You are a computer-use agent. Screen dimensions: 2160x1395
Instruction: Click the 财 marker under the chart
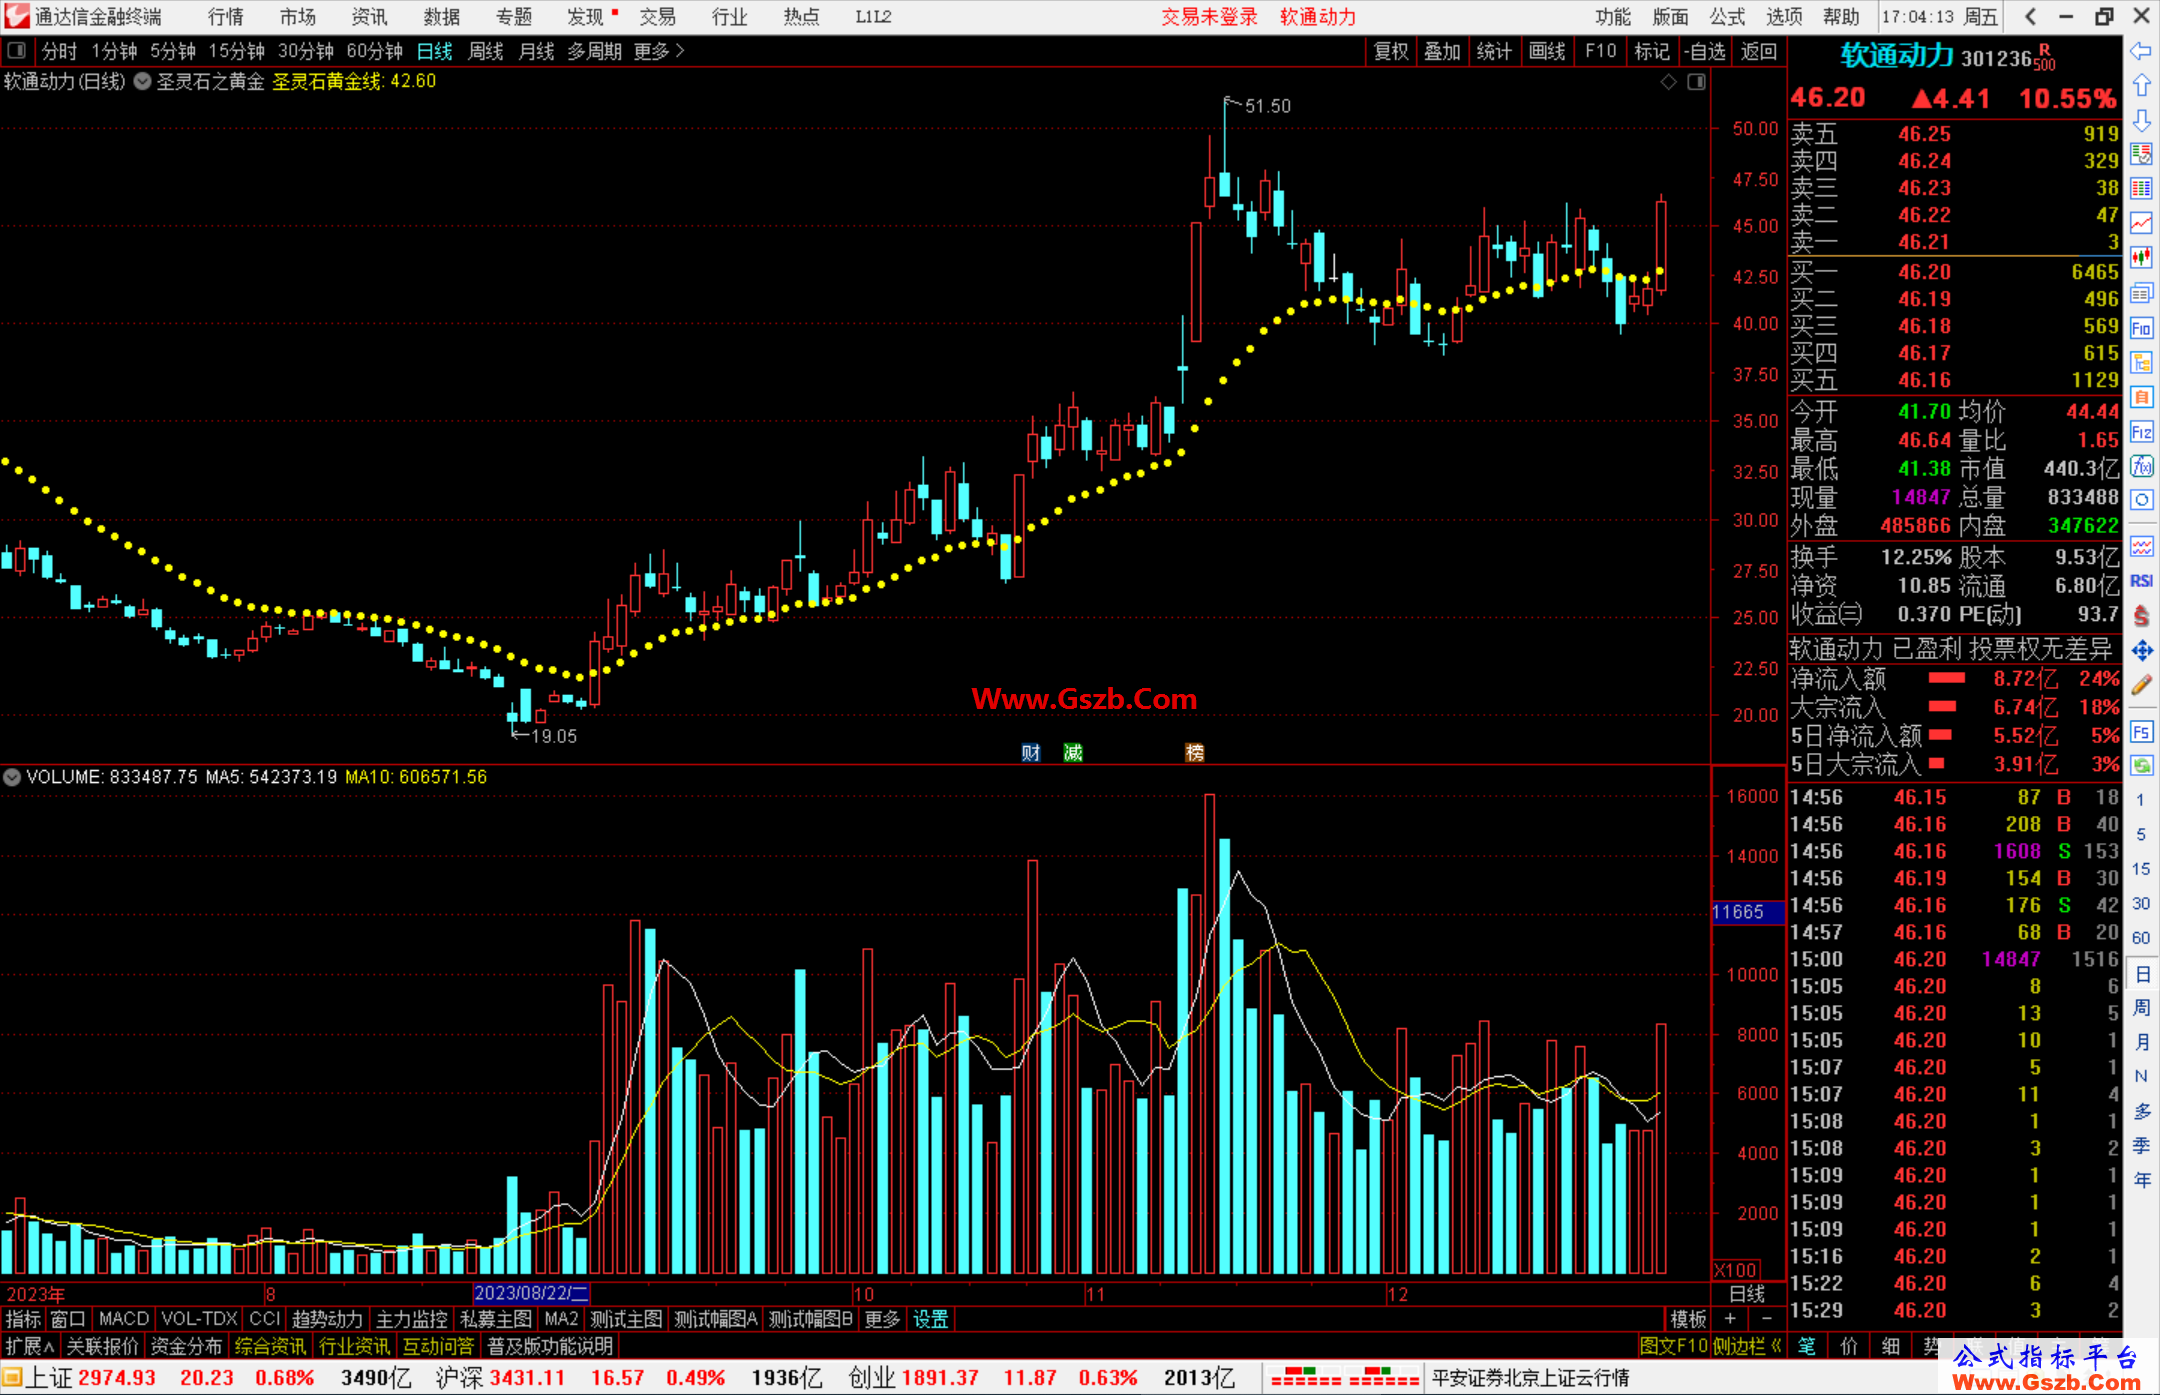point(1031,753)
